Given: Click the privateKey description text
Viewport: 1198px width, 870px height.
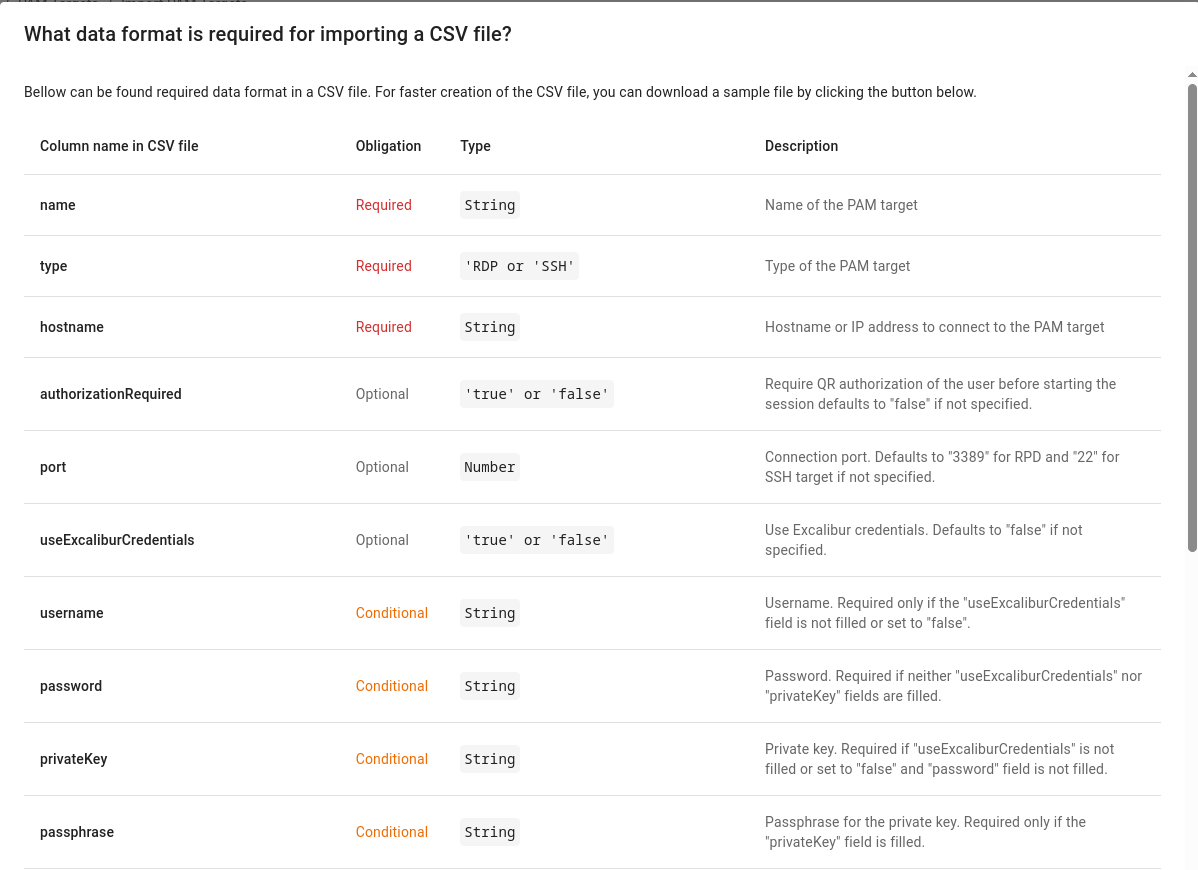Looking at the screenshot, I should pos(939,758).
